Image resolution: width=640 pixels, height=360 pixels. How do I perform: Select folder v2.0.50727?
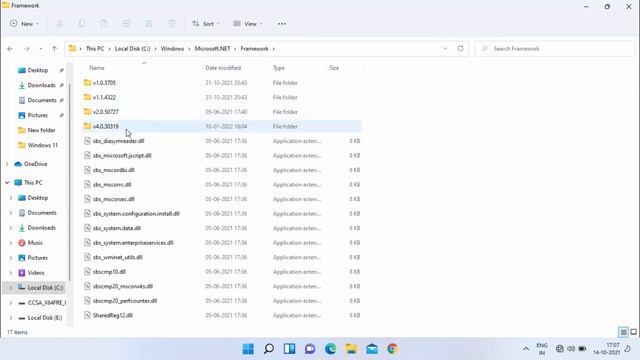pos(222,112)
